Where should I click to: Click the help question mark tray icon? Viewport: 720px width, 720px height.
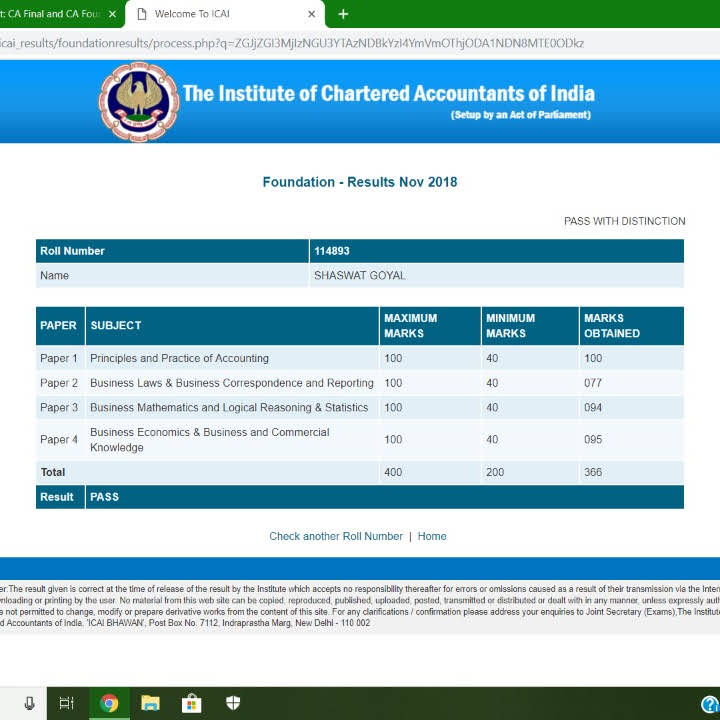coord(709,704)
